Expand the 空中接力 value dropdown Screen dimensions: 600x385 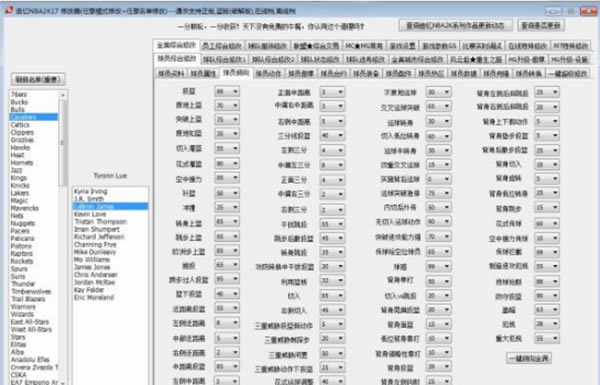tap(227, 178)
